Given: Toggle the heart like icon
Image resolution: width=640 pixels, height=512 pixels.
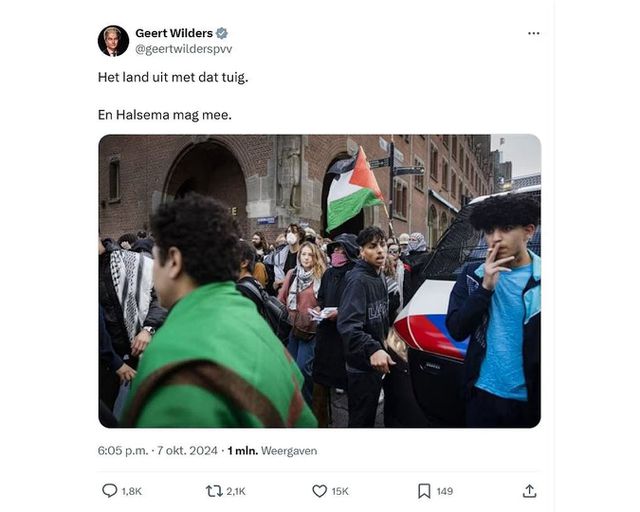Looking at the screenshot, I should [319, 491].
